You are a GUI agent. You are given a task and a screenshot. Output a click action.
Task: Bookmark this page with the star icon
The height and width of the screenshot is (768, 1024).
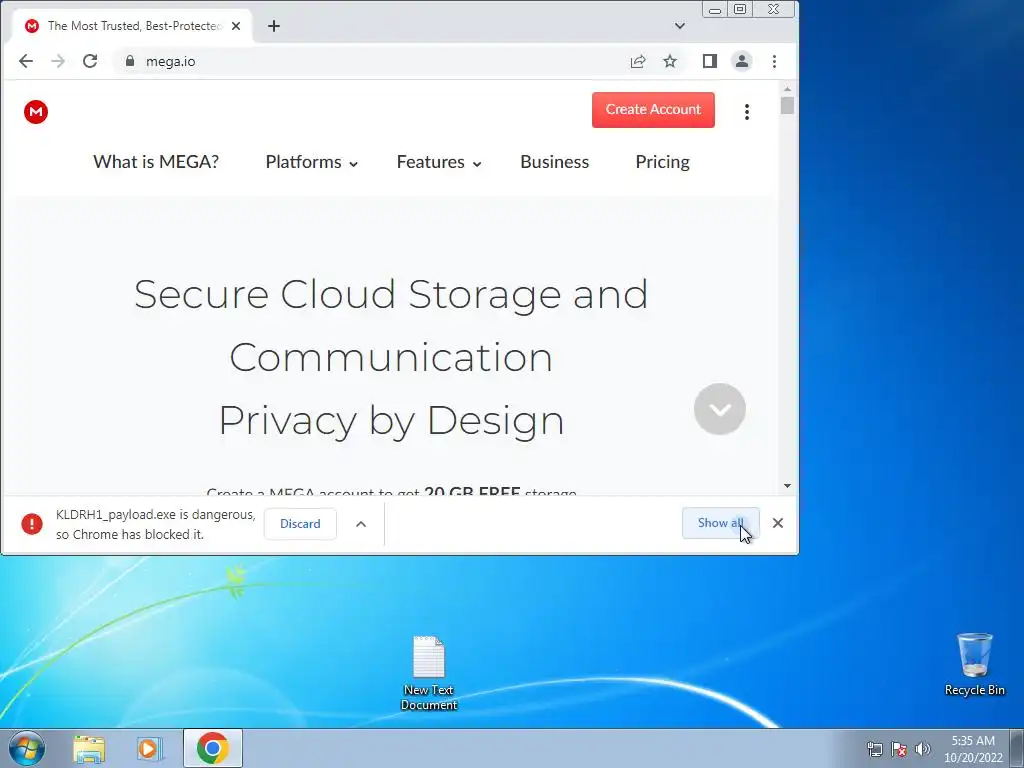click(670, 61)
